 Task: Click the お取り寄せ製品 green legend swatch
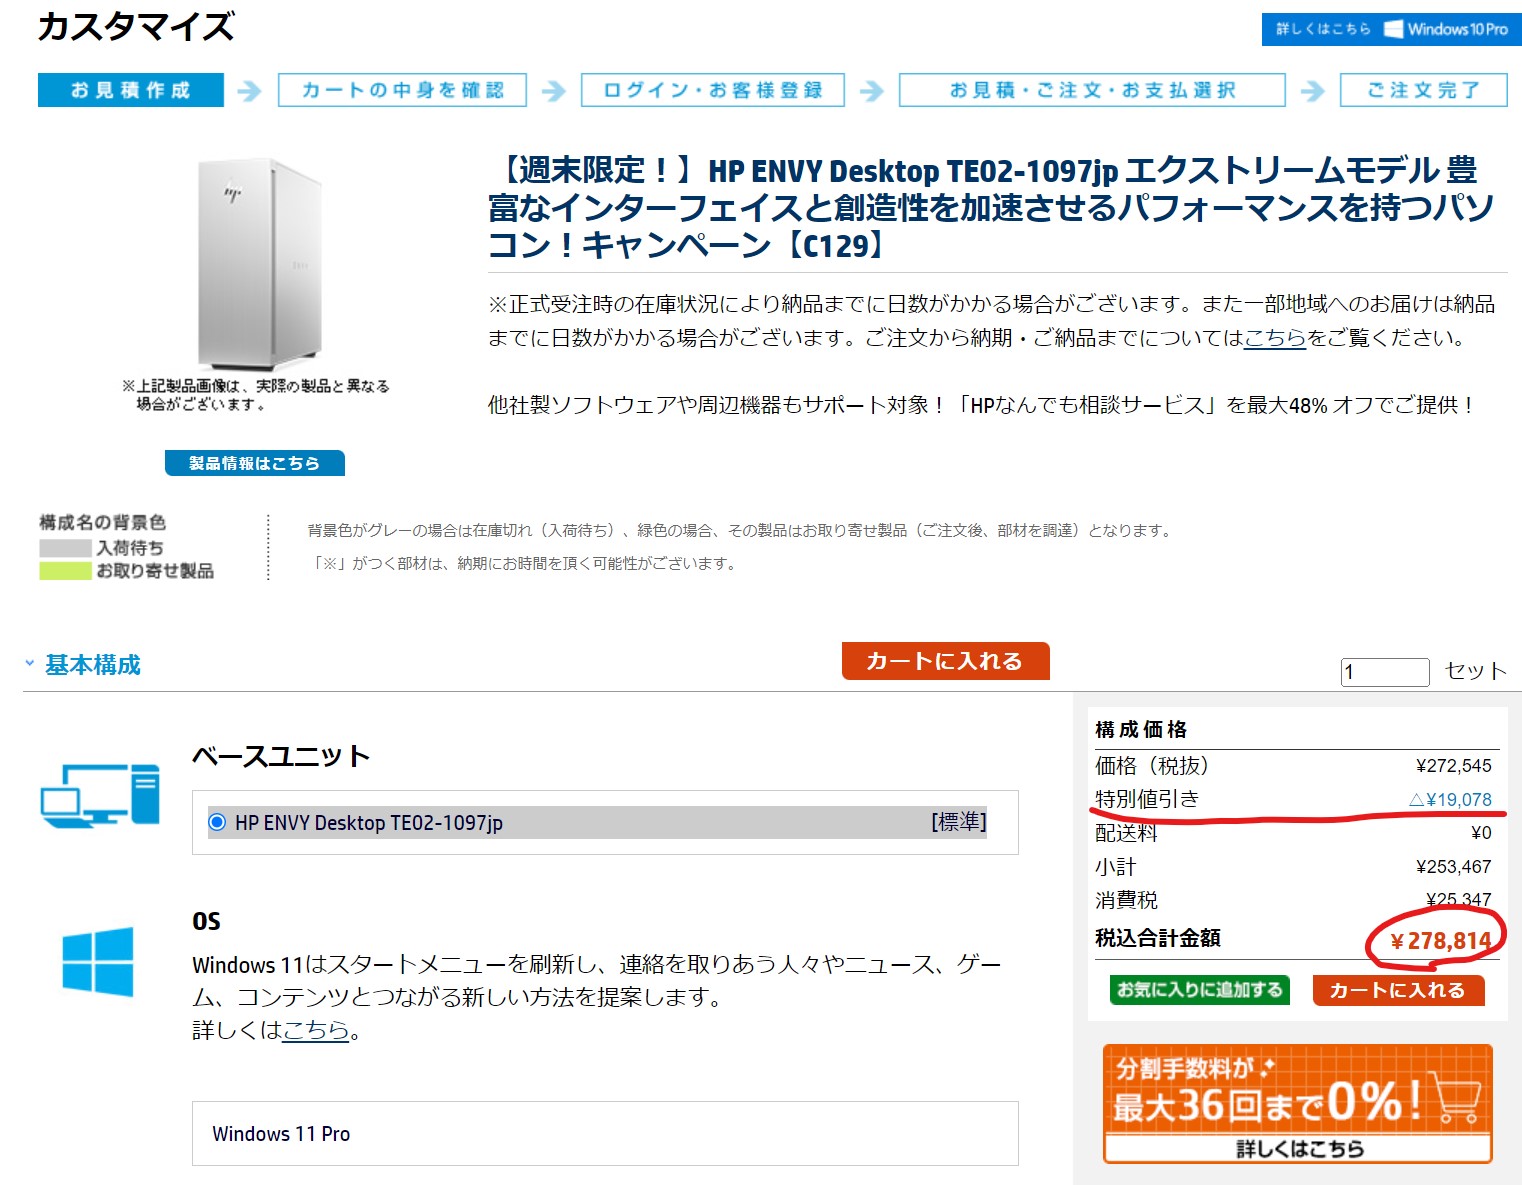point(66,571)
